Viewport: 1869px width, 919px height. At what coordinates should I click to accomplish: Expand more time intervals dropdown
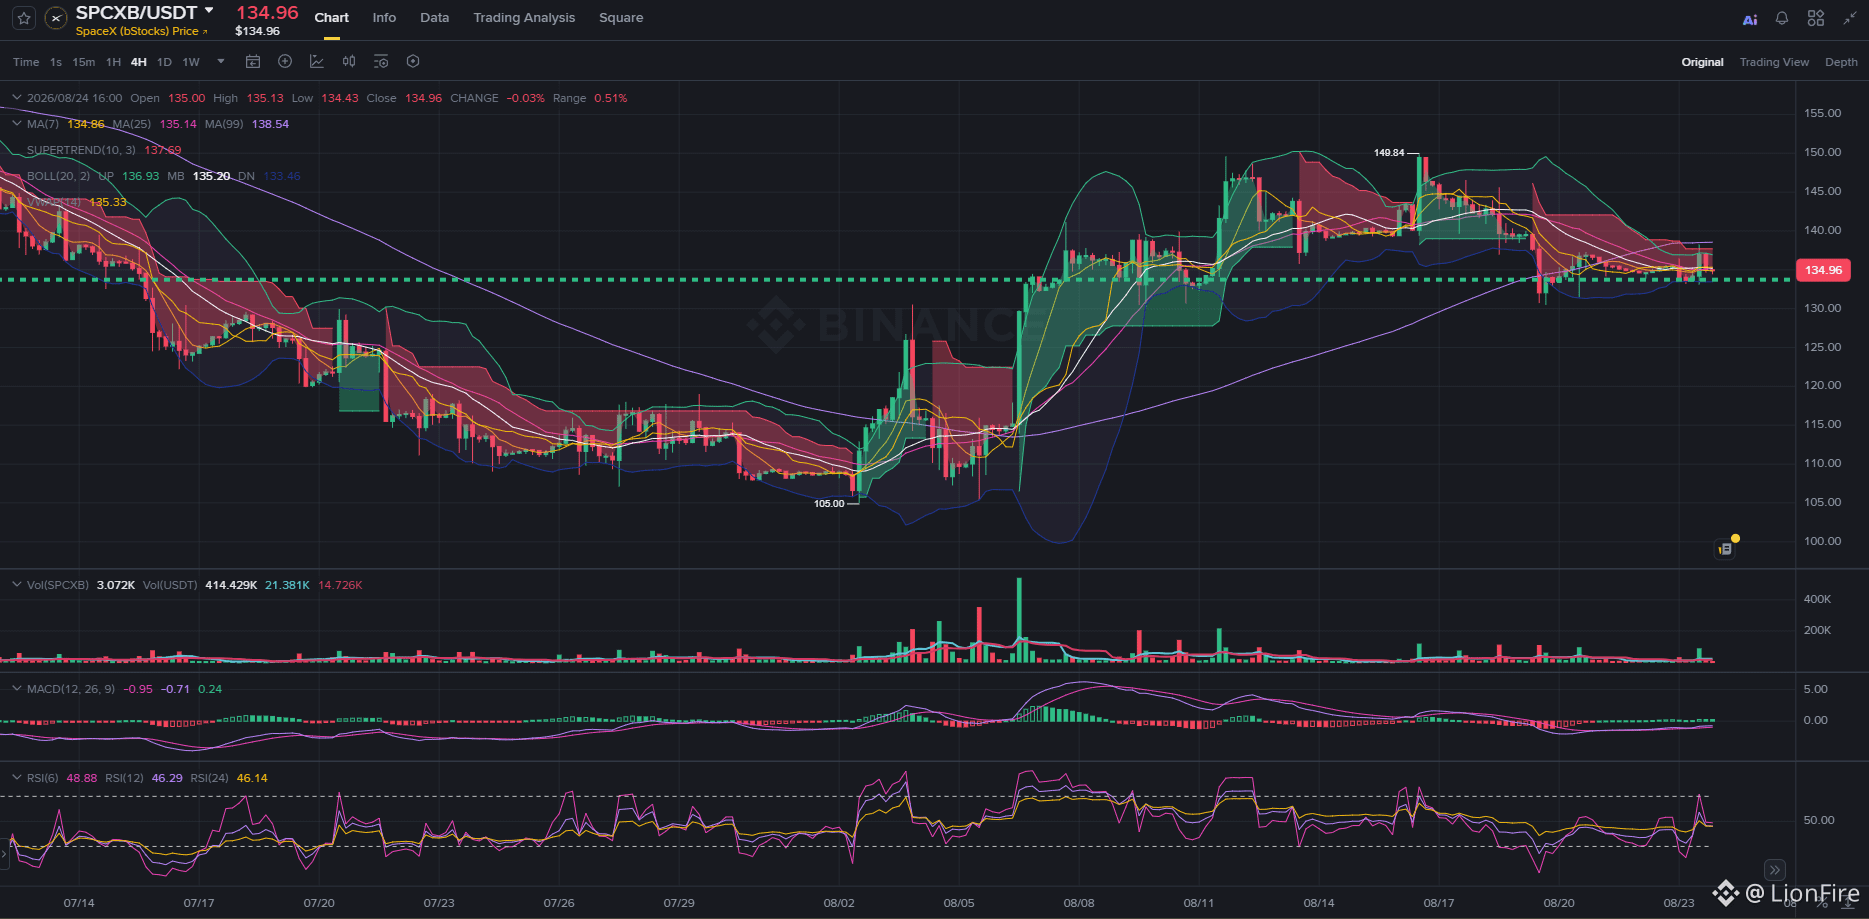click(x=221, y=62)
